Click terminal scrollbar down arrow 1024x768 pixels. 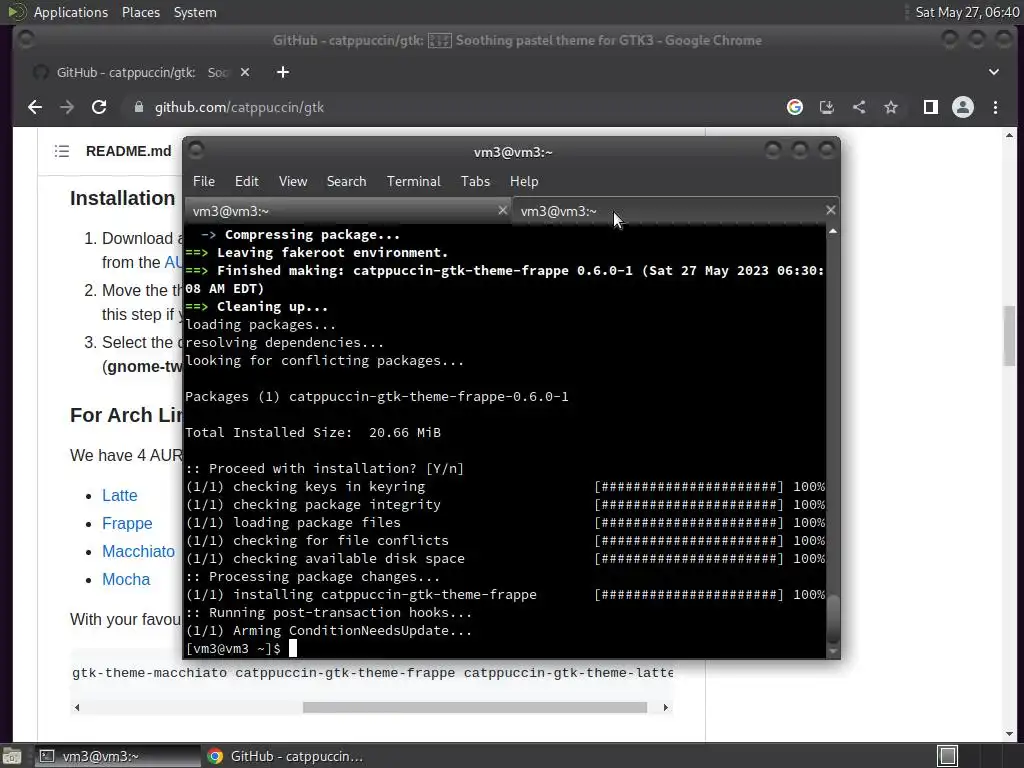click(833, 651)
